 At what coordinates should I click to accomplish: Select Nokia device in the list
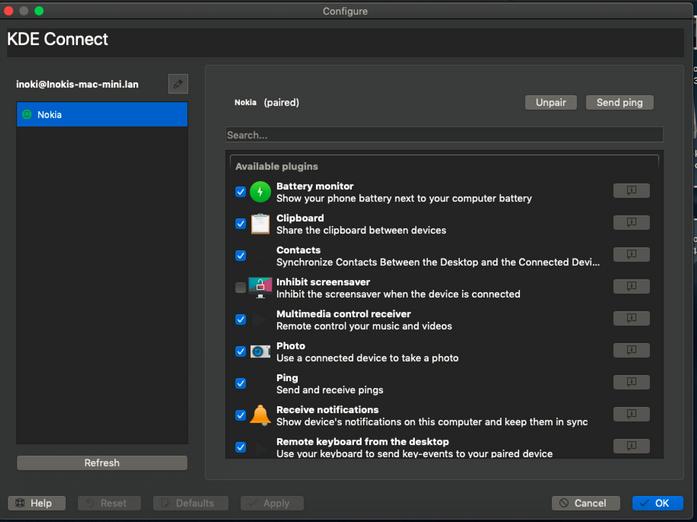tap(102, 115)
